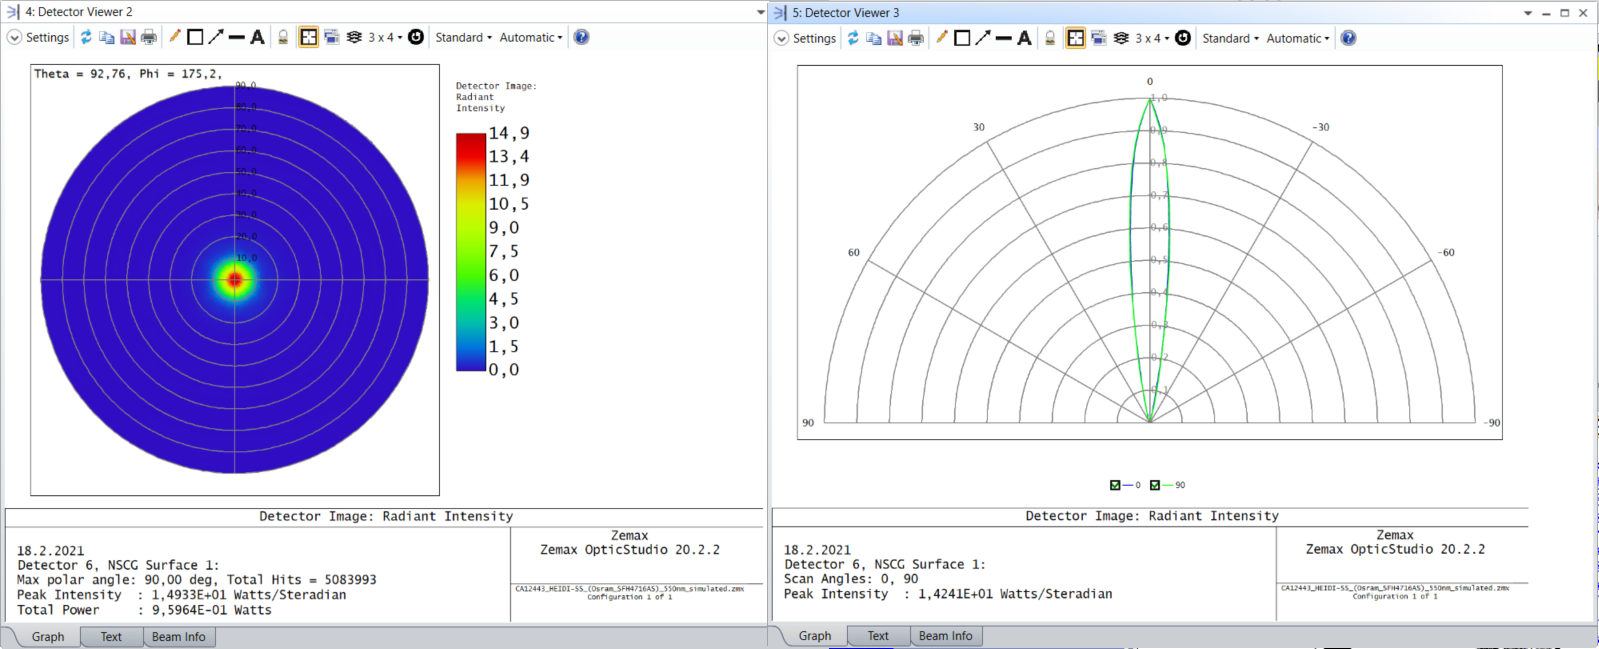Click layers overlay icon in Detector Viewer 2

(x=354, y=37)
